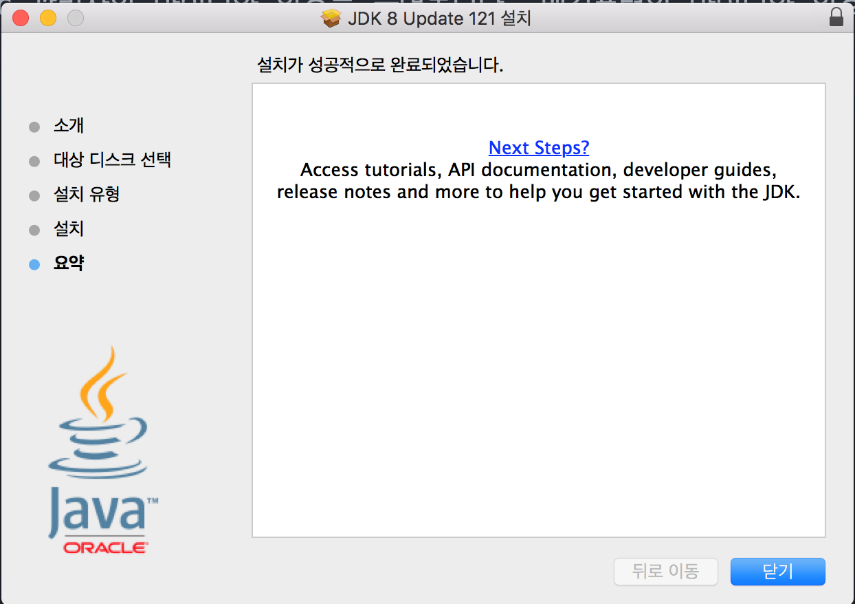Click the disabled 뒤로 이동 button
The image size is (855, 604).
[665, 571]
